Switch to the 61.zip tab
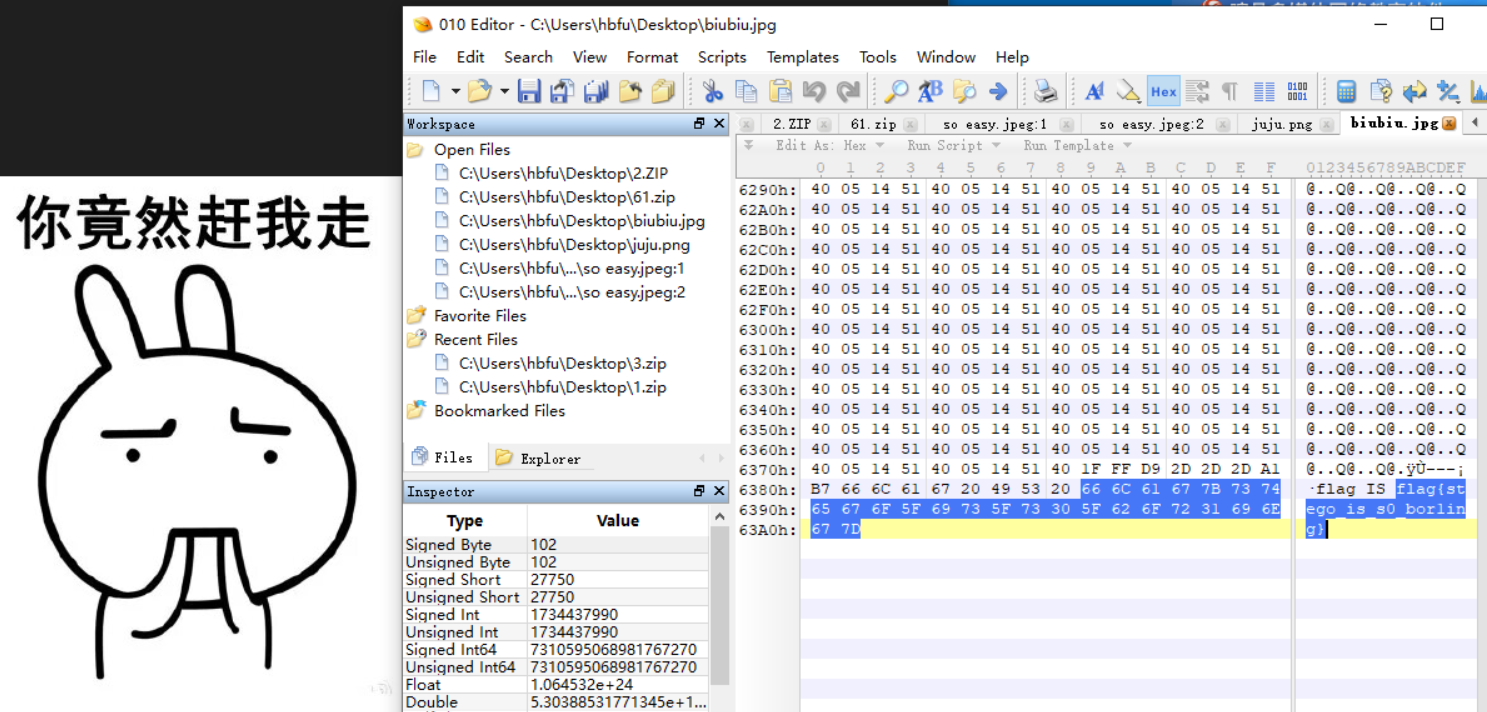The width and height of the screenshot is (1487, 712). pos(873,124)
